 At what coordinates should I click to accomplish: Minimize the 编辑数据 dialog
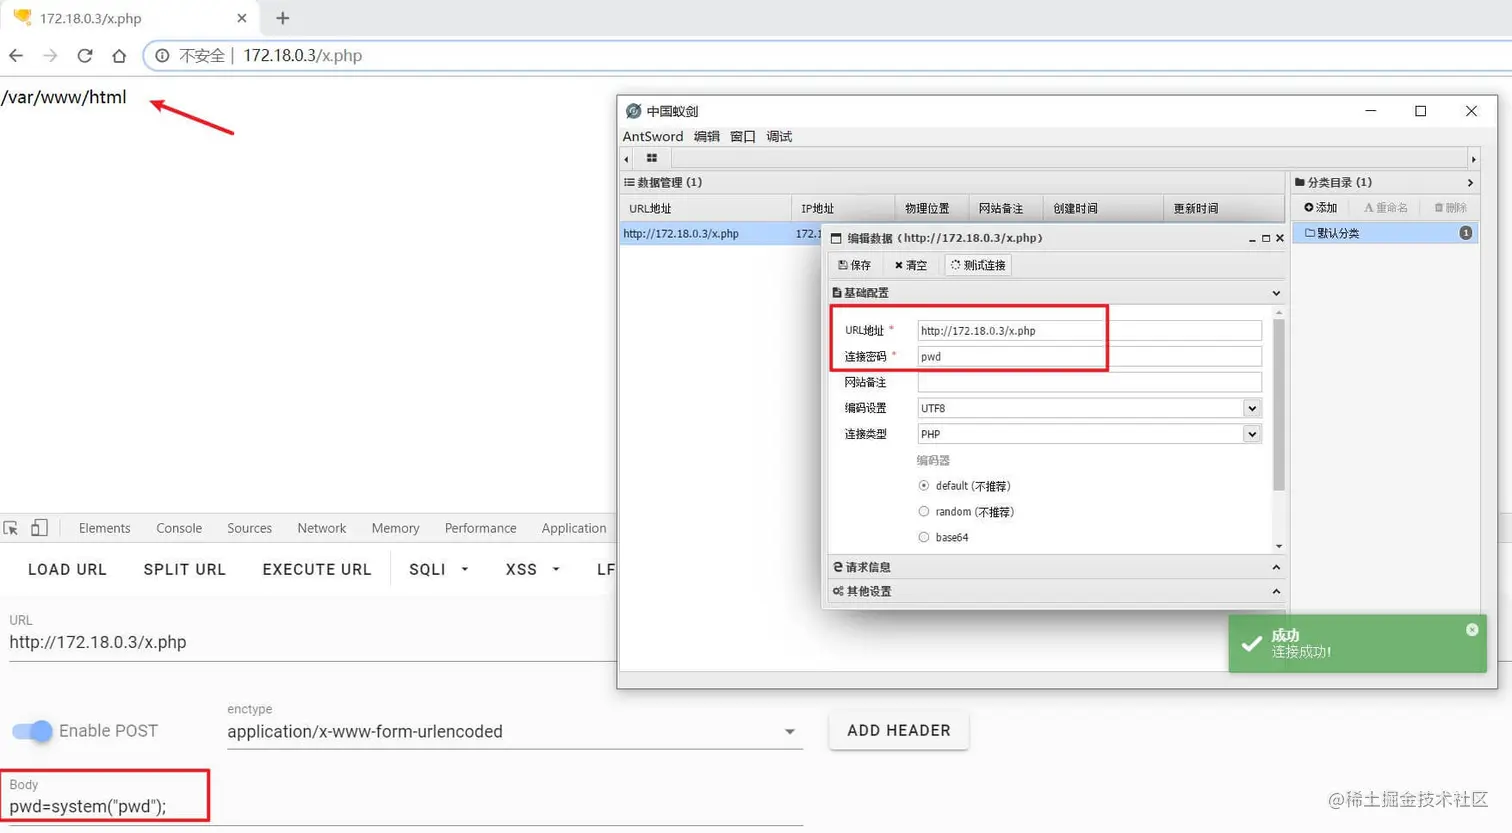point(1252,239)
